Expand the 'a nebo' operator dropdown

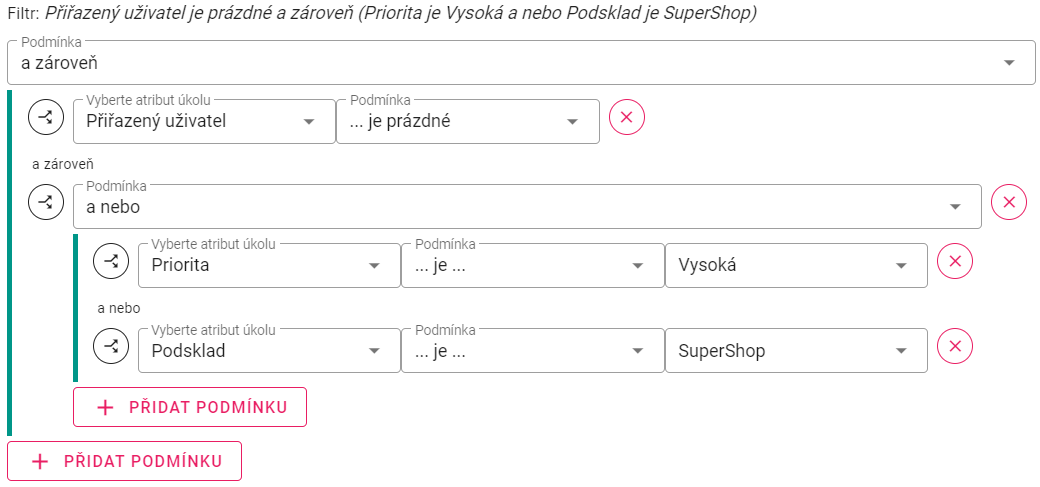pyautogui.click(x=526, y=207)
